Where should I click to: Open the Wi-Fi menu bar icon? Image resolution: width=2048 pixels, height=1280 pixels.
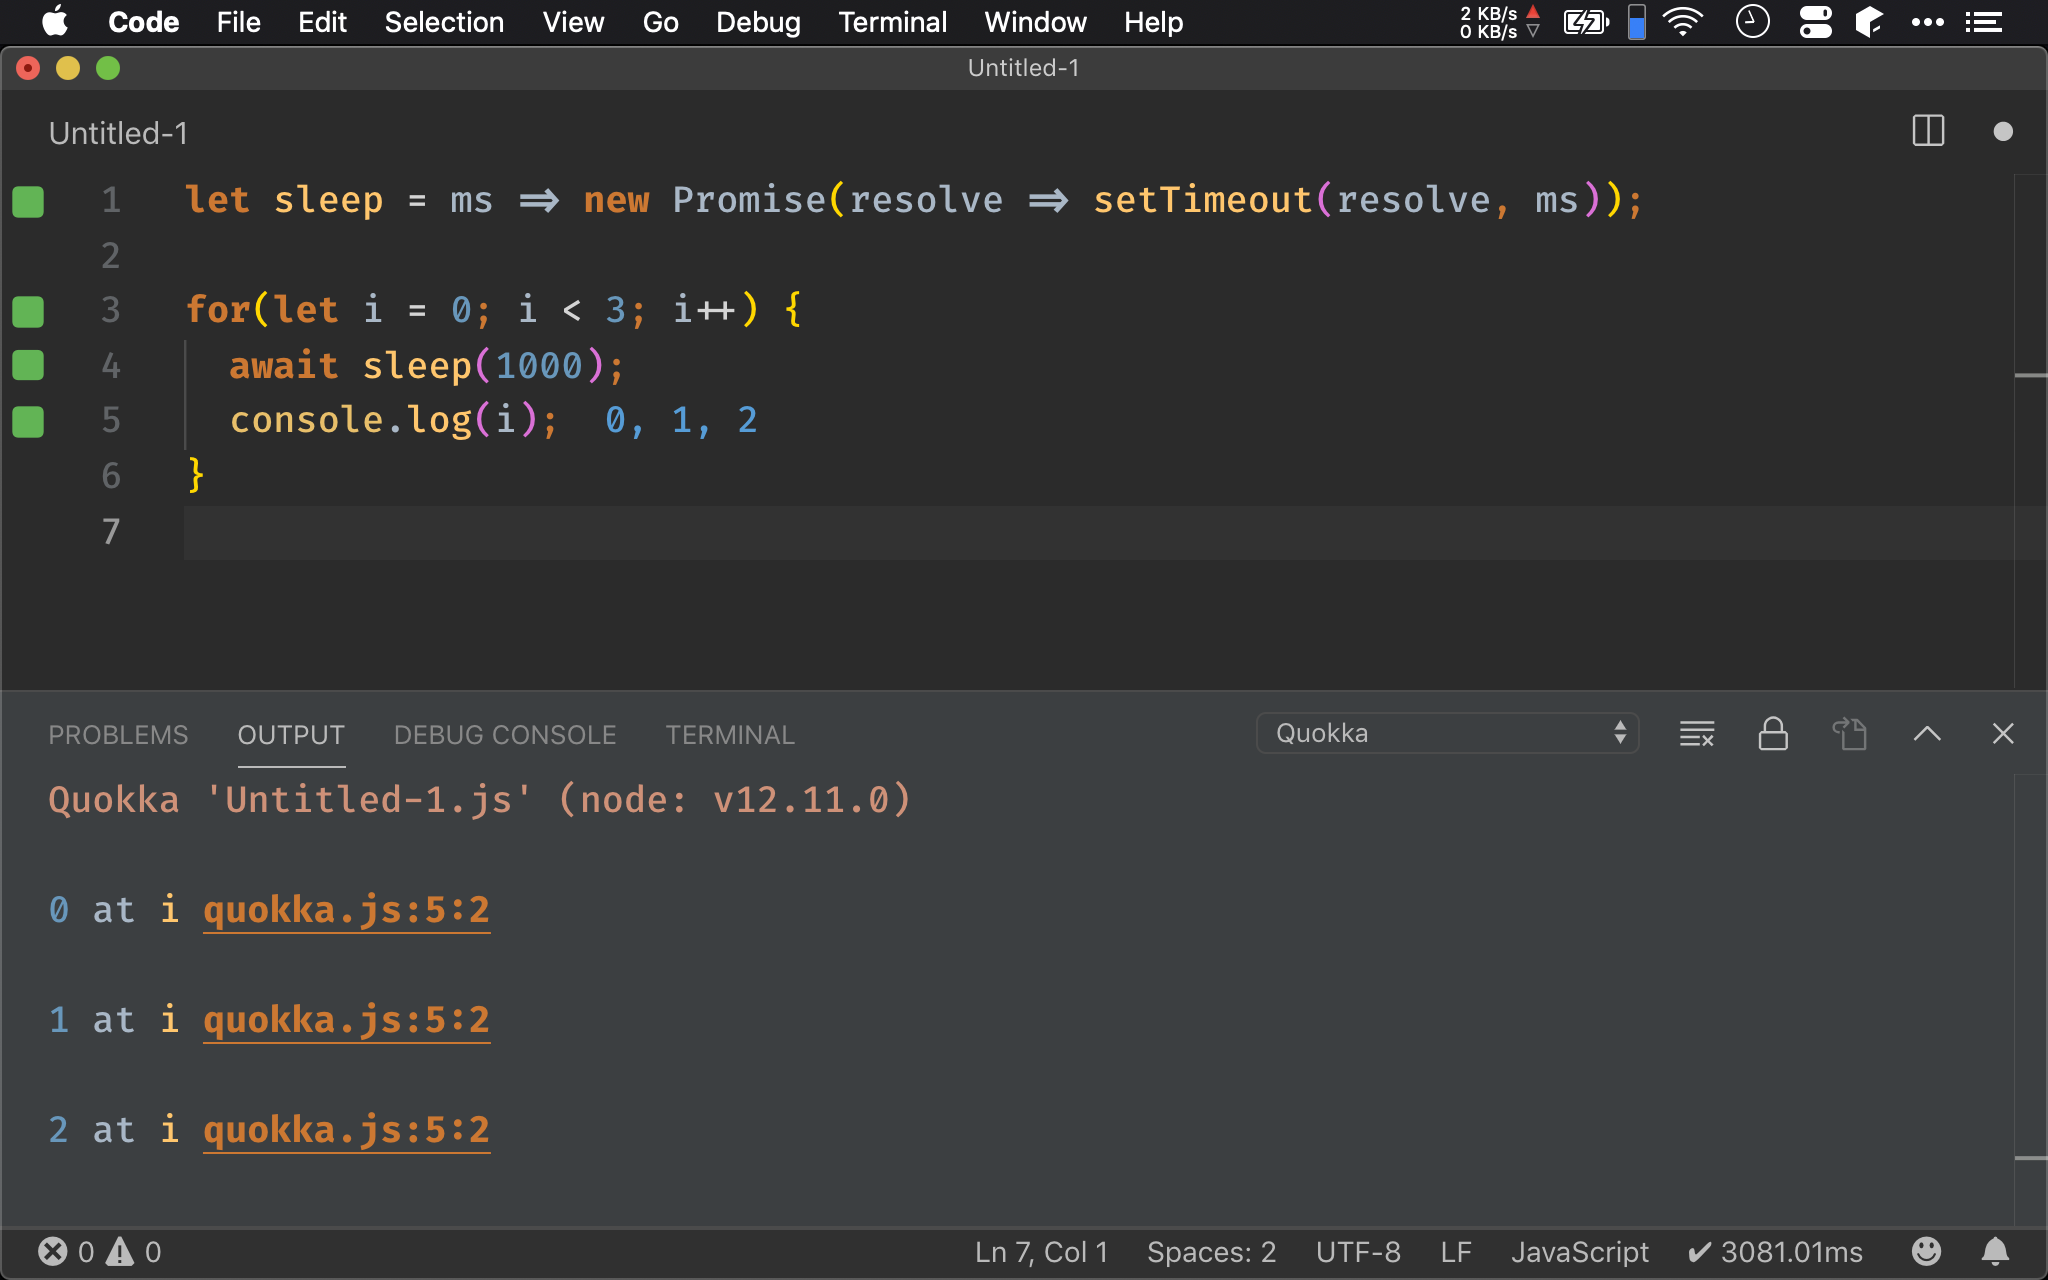tap(1683, 22)
